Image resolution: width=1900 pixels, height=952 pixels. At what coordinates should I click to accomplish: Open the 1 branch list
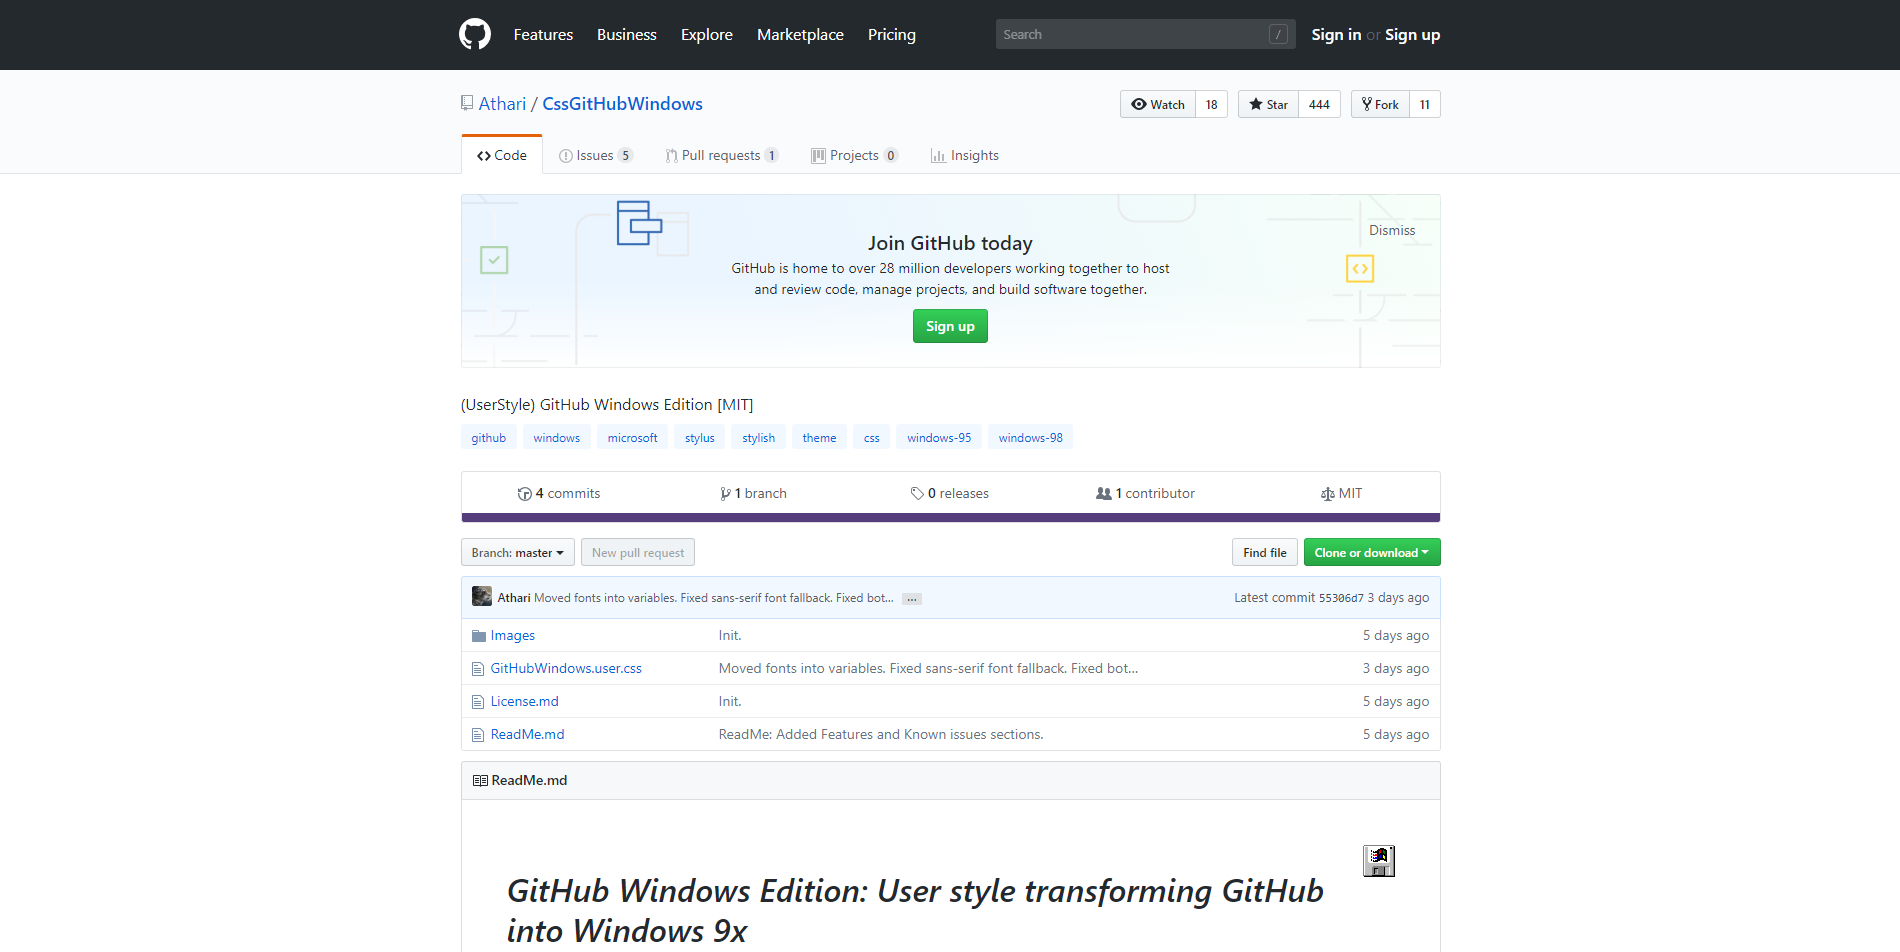(753, 493)
